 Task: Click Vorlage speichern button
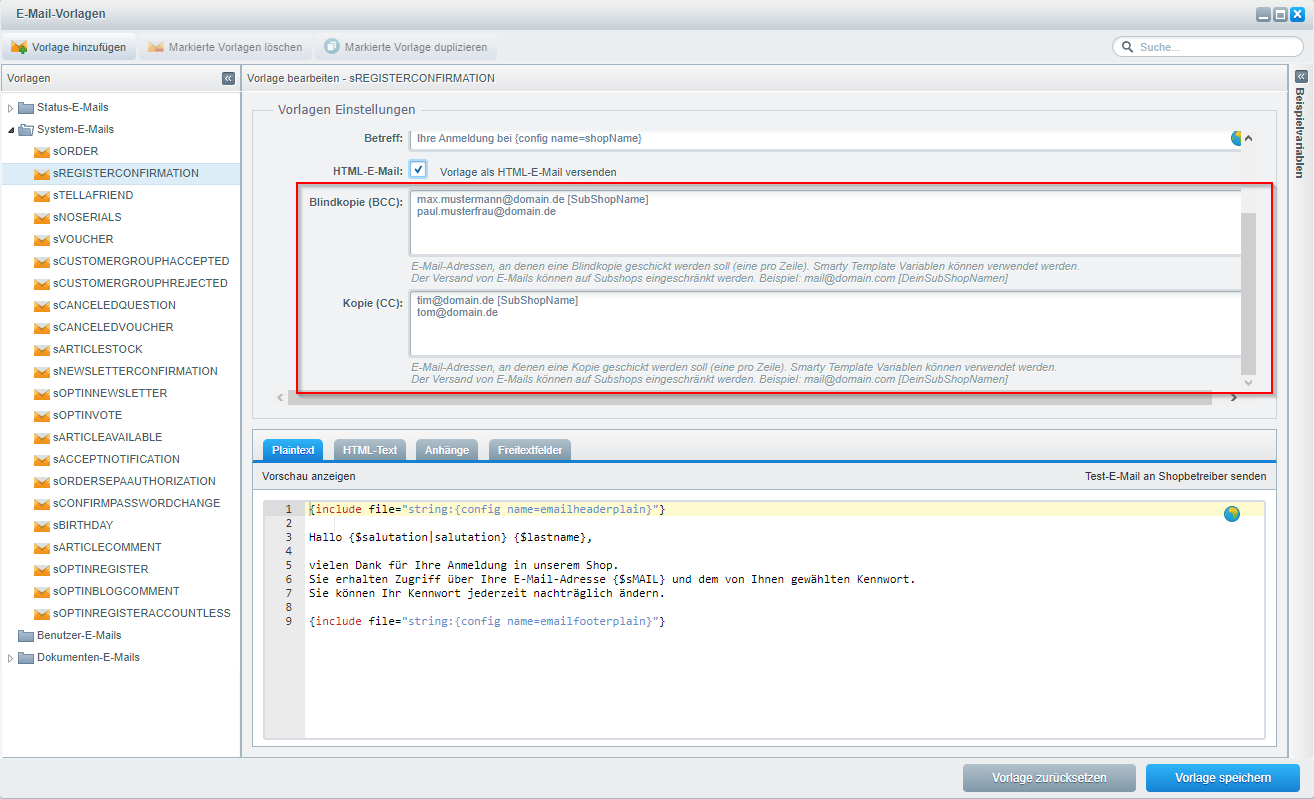(1223, 778)
